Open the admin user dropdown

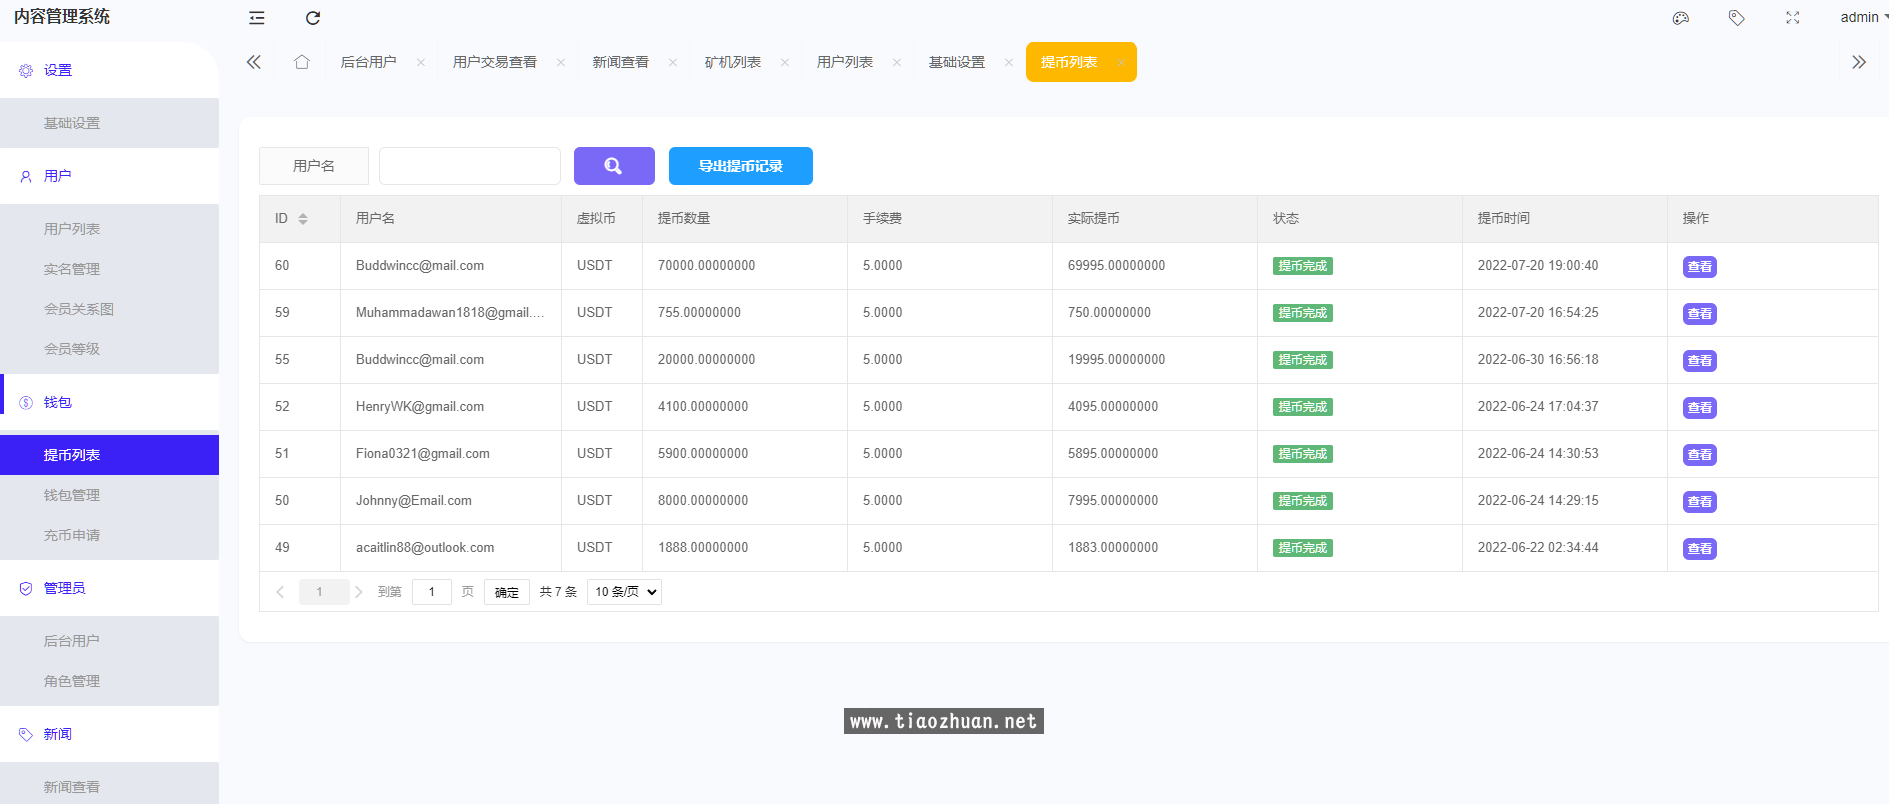[1864, 17]
